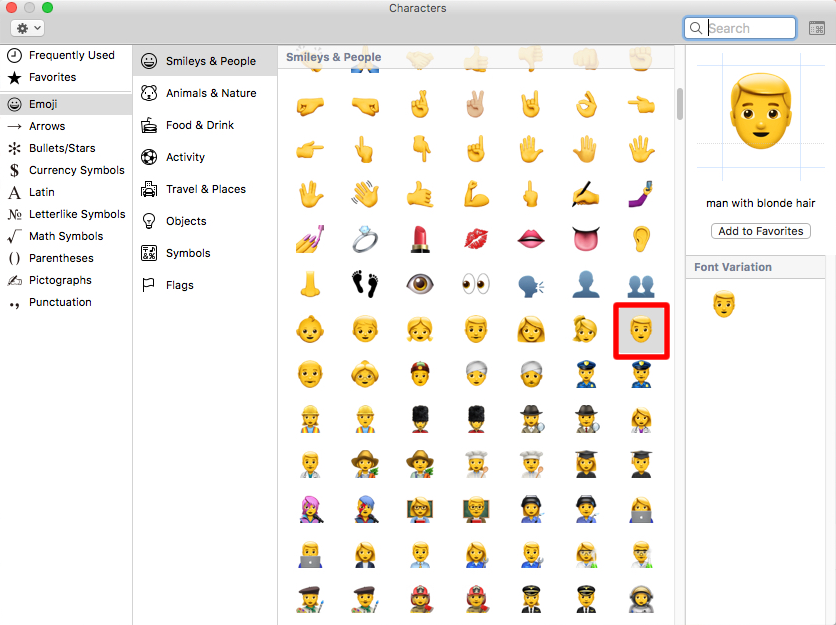Choose the old woman emoji
The width and height of the screenshot is (836, 625).
point(365,374)
